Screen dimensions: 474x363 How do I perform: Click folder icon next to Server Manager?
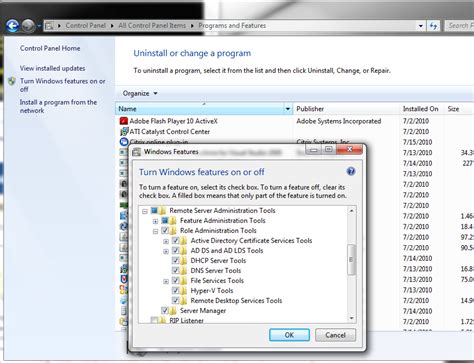pyautogui.click(x=173, y=311)
